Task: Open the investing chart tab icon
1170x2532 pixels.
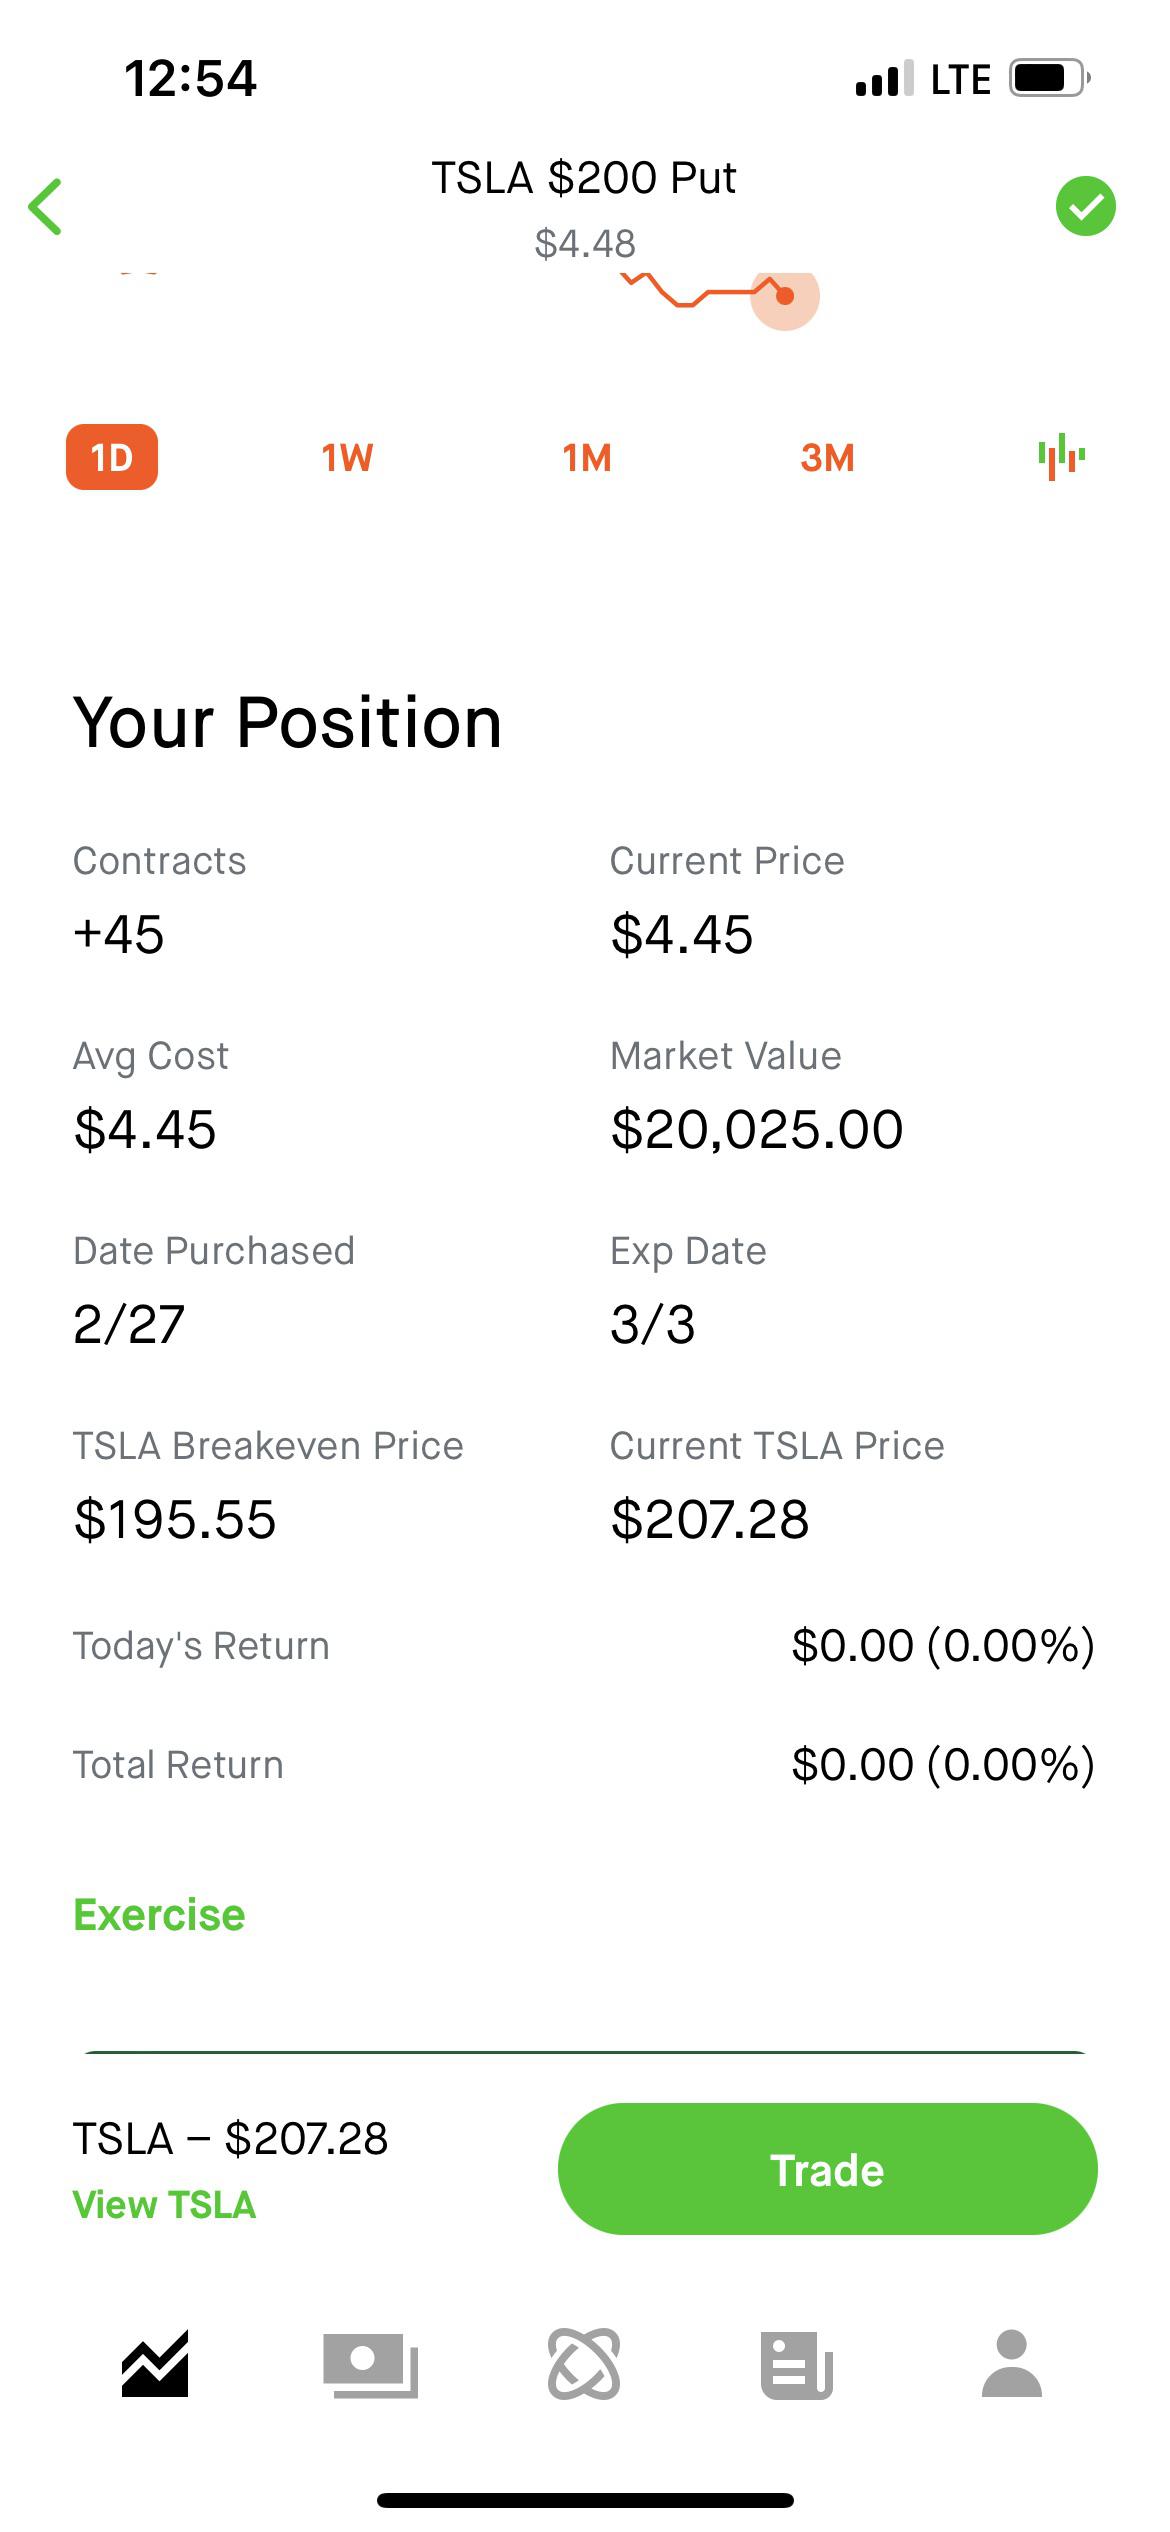Action: coord(155,2364)
